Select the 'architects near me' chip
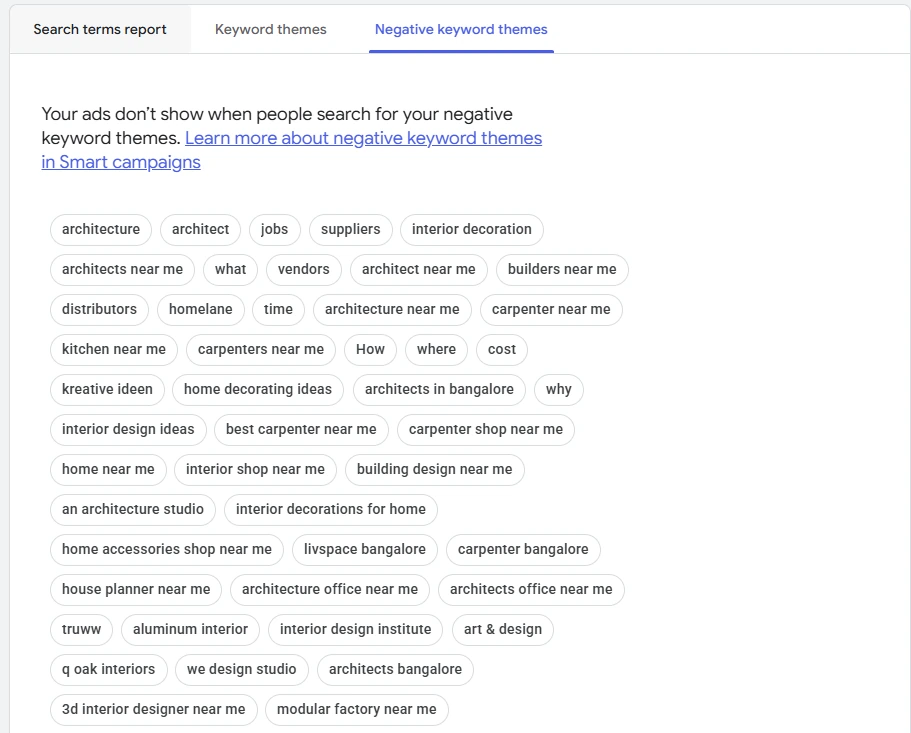 [122, 270]
